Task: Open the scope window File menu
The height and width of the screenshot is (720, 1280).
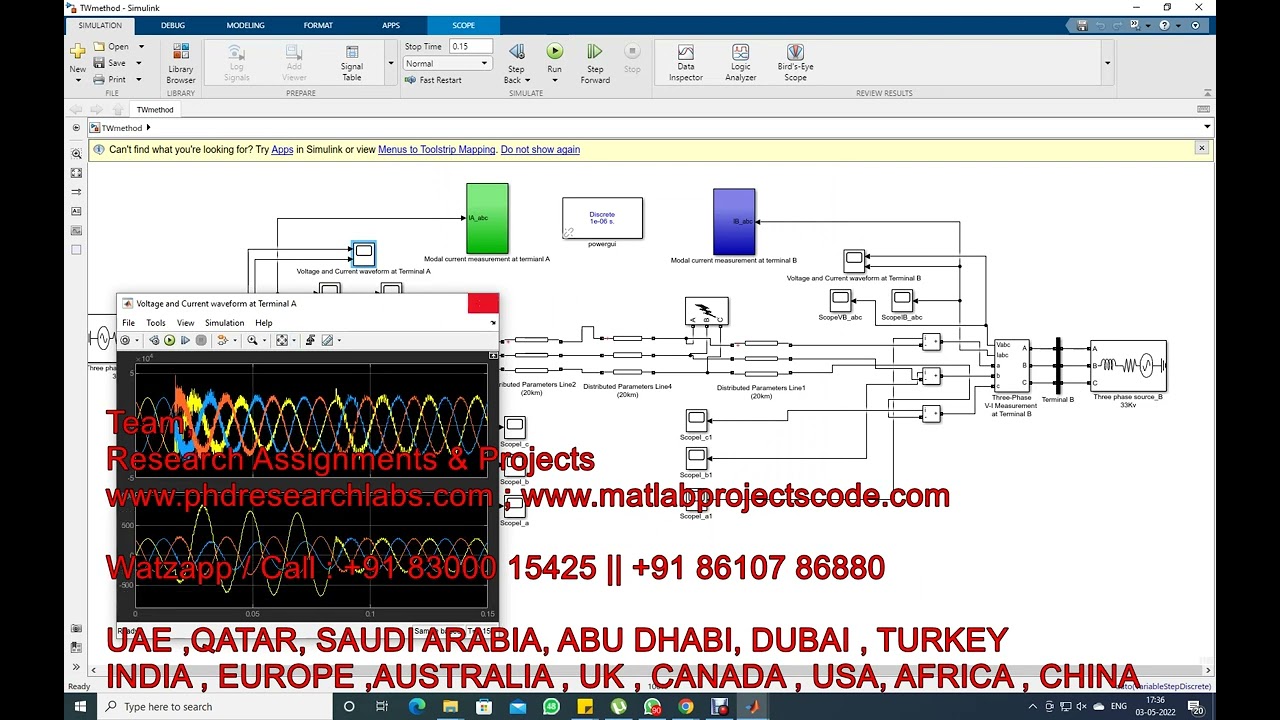Action: coord(128,323)
